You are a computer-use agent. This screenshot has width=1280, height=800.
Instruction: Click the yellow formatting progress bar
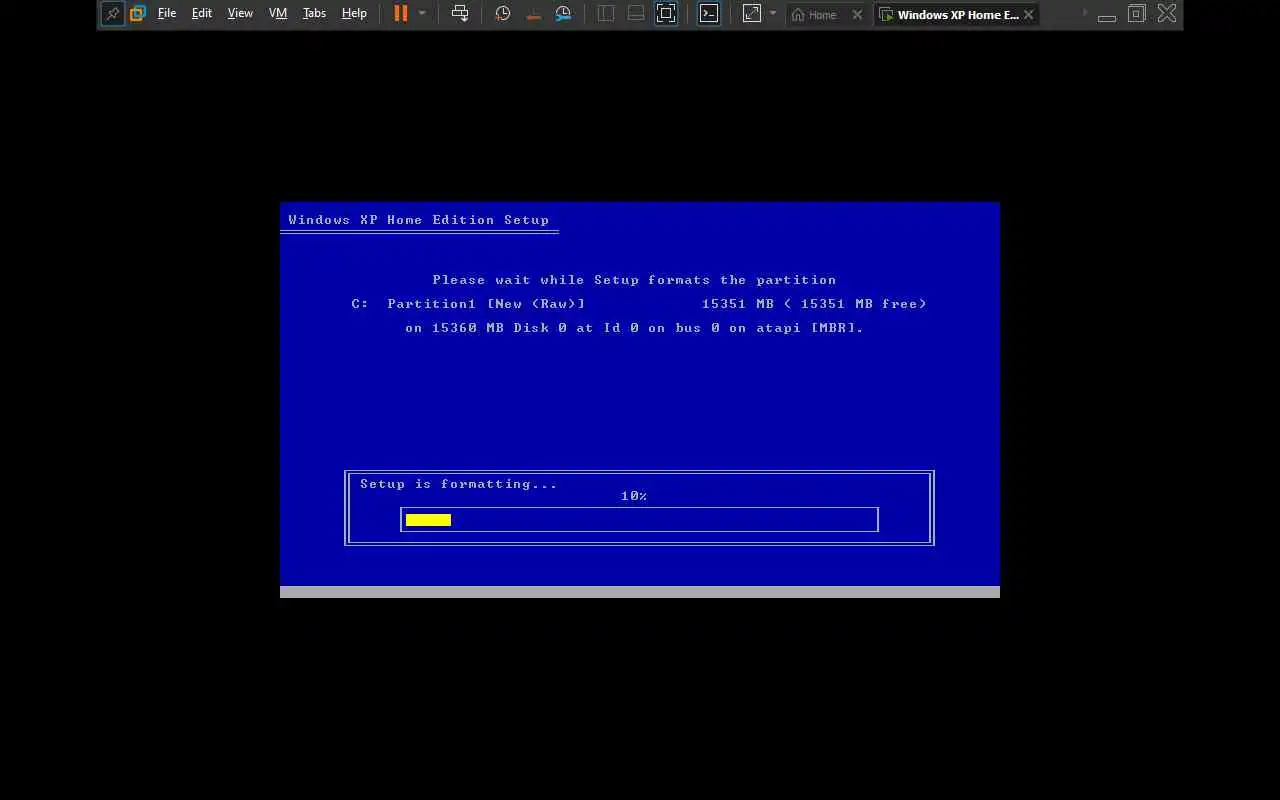pyautogui.click(x=428, y=520)
